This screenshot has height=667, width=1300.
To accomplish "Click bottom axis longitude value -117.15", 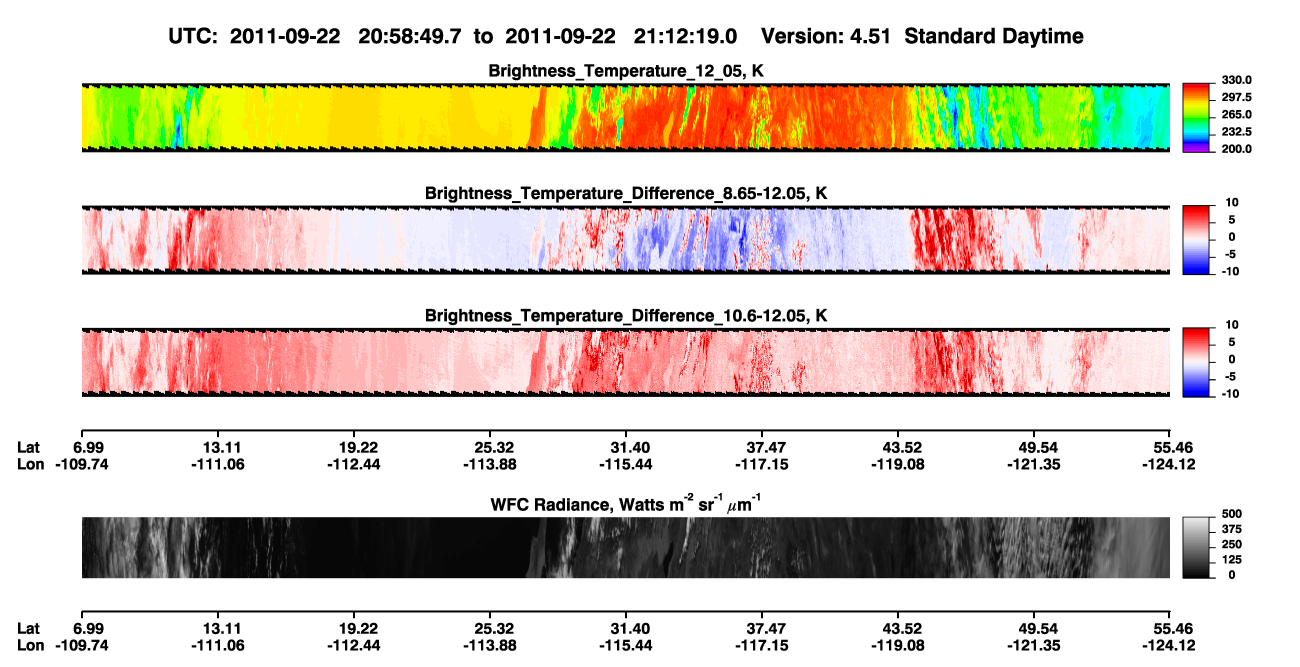I will click(764, 646).
